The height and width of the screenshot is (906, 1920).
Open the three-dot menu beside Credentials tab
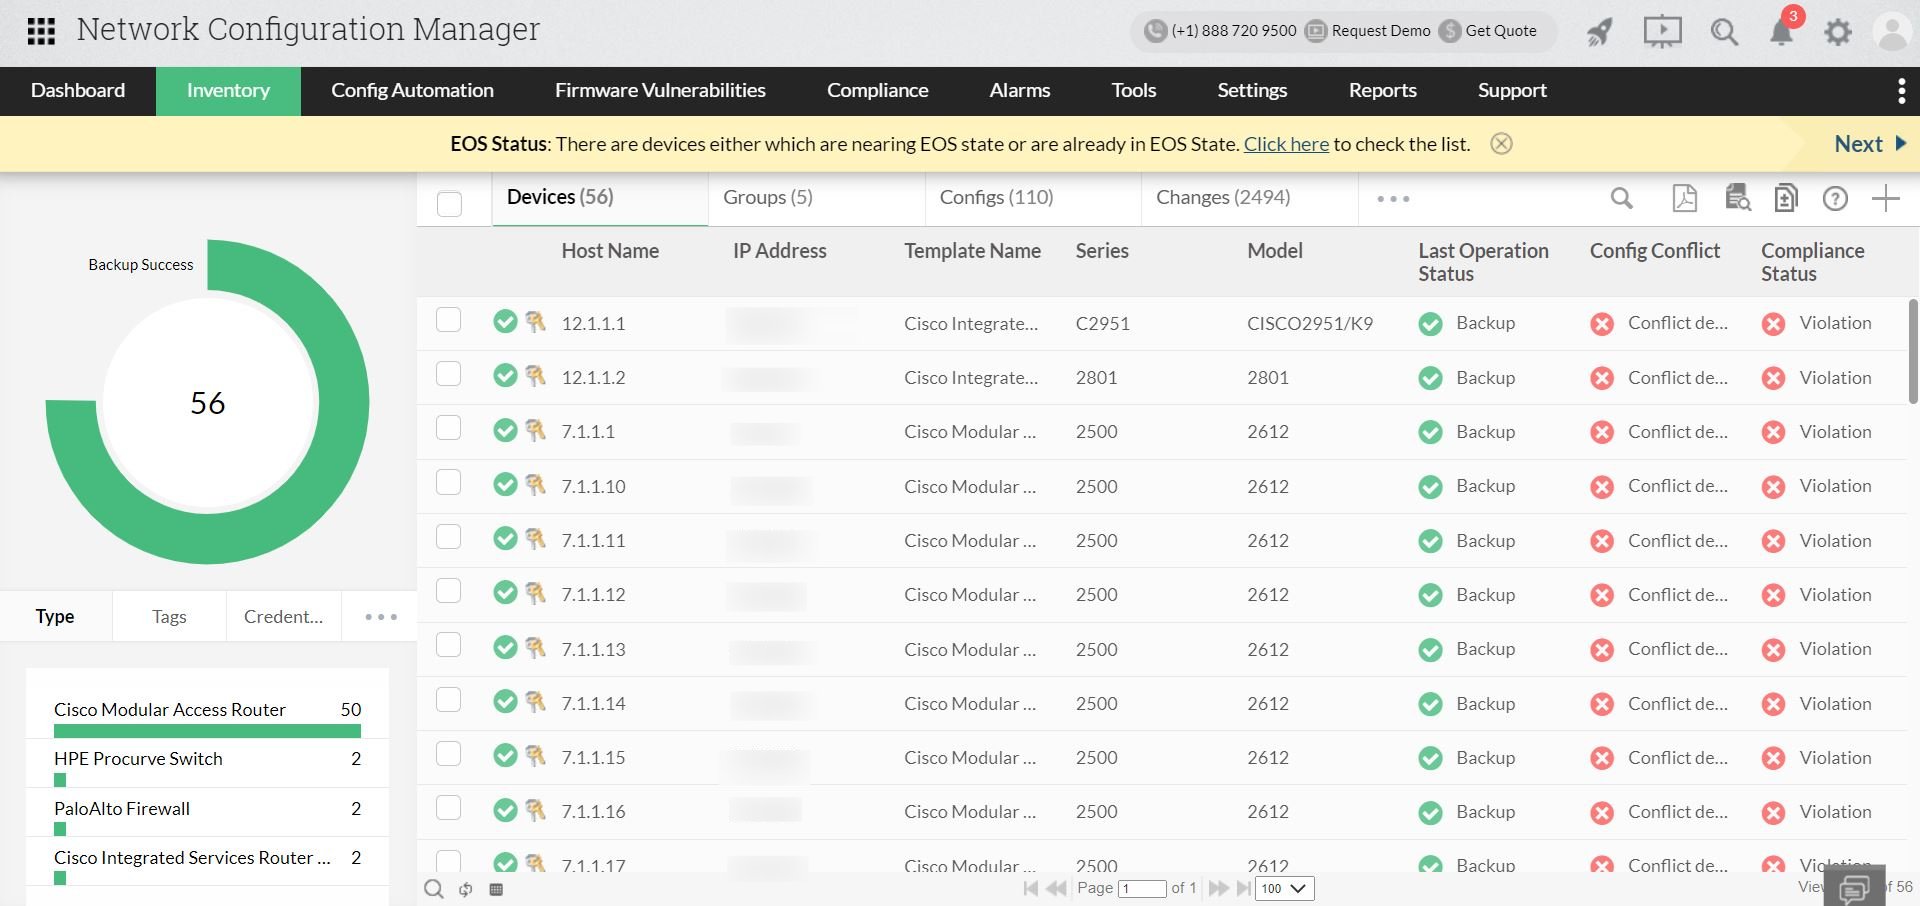[380, 616]
